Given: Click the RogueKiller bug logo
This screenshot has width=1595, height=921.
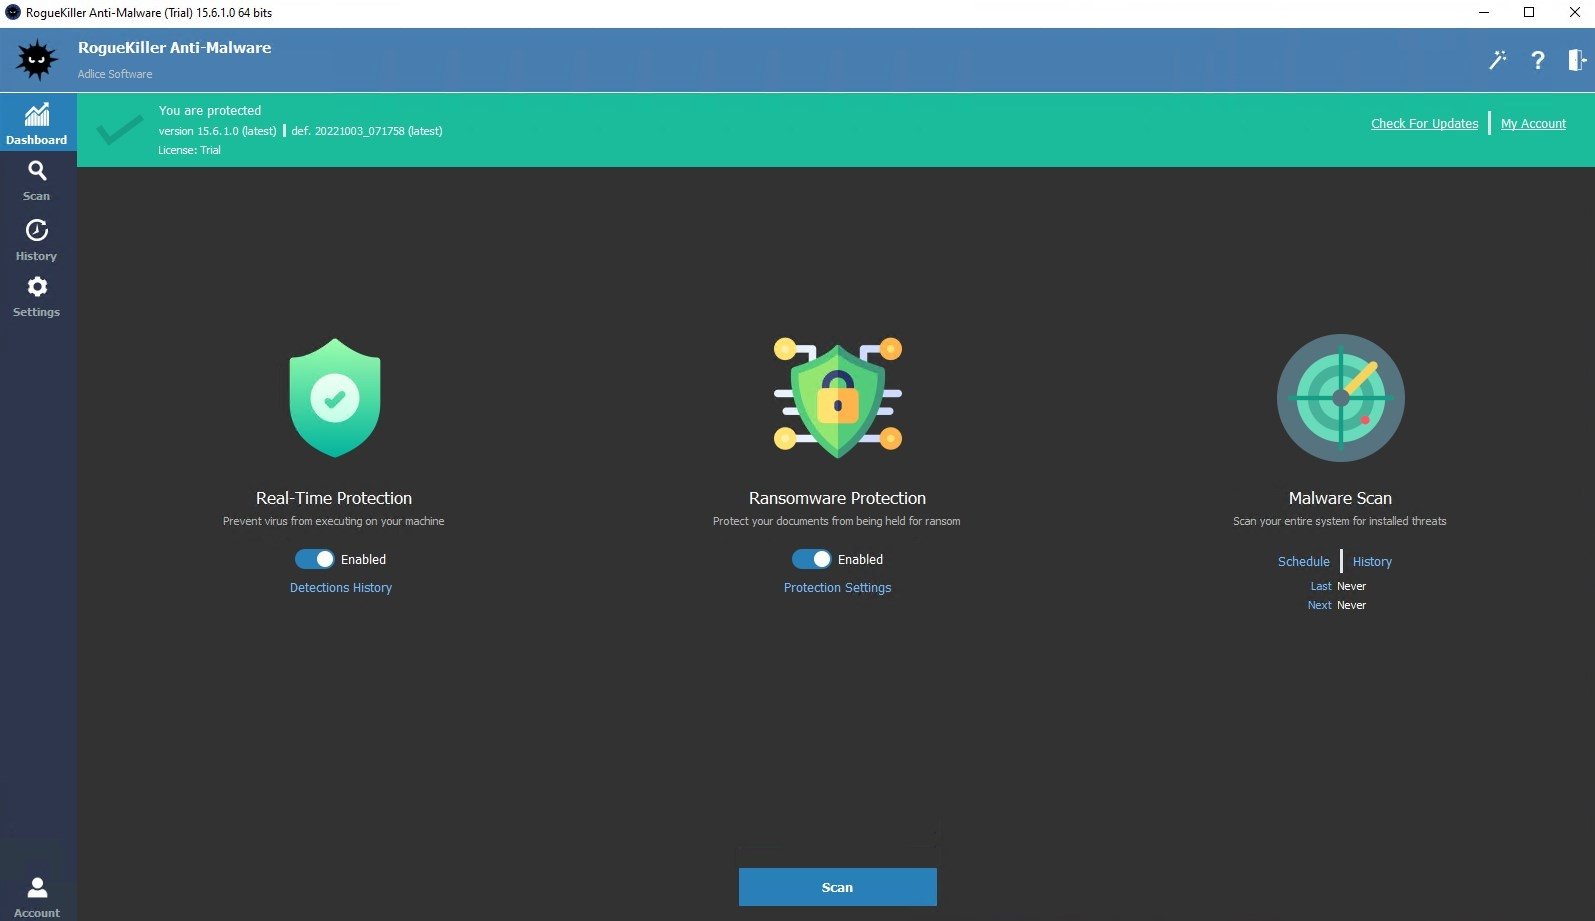Looking at the screenshot, I should [37, 60].
